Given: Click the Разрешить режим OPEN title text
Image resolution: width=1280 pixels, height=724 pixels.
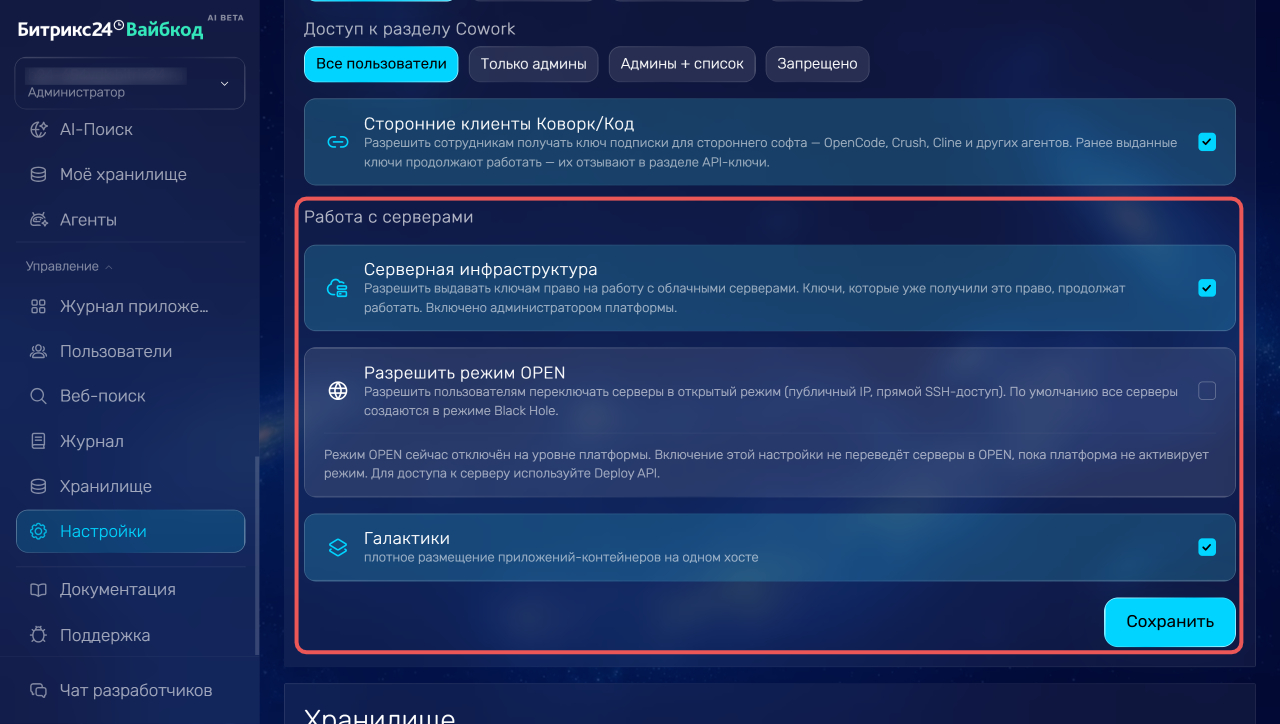Looking at the screenshot, I should pos(465,373).
